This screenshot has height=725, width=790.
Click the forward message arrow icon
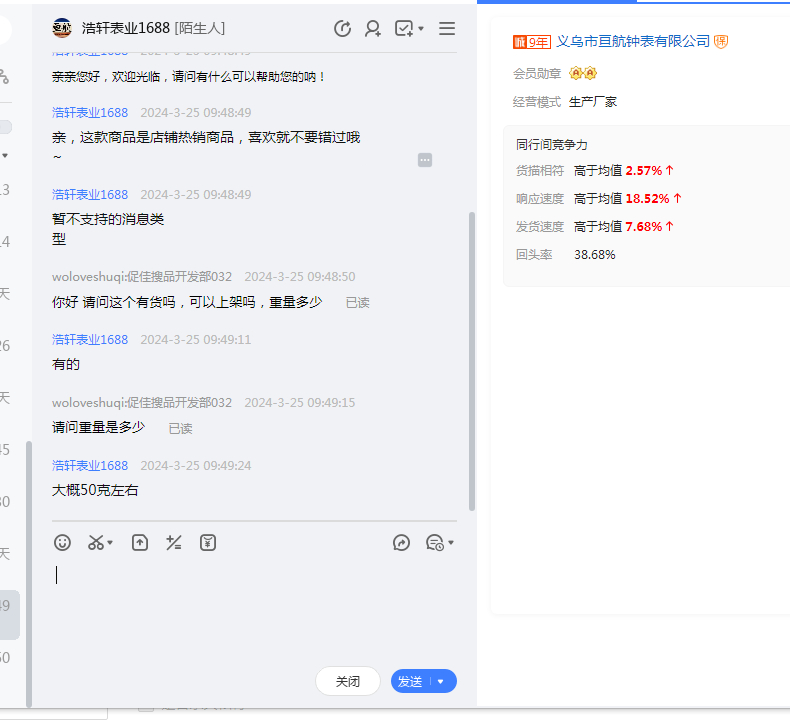(401, 543)
